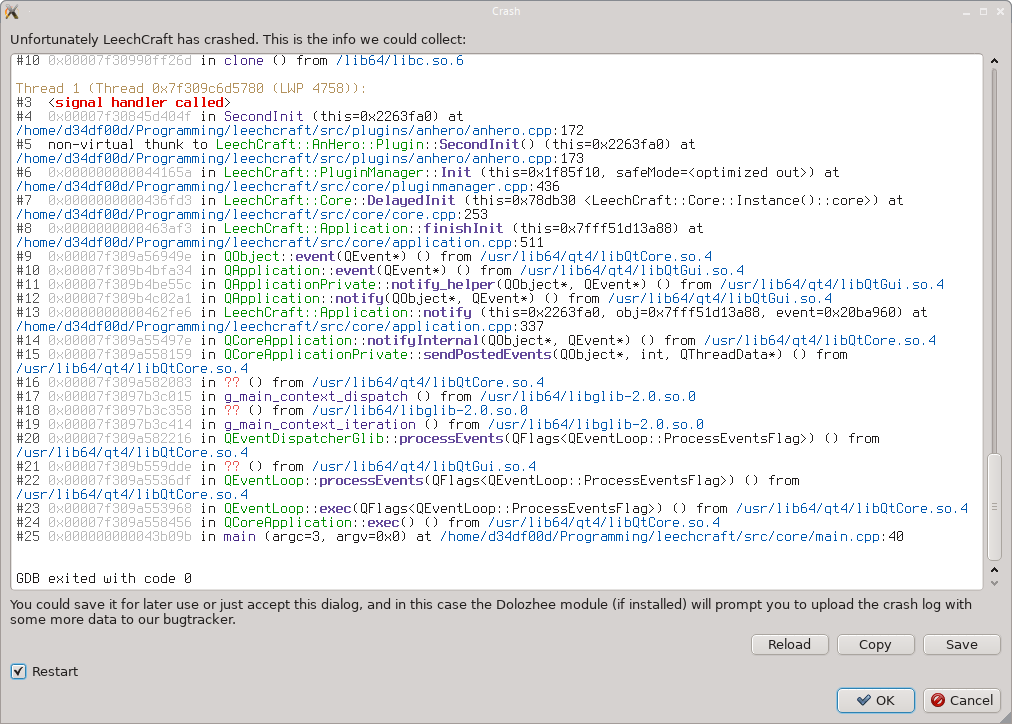This screenshot has height=724, width=1012.
Task: Click 'g_main_context_iteration' function name
Action: (x=319, y=425)
